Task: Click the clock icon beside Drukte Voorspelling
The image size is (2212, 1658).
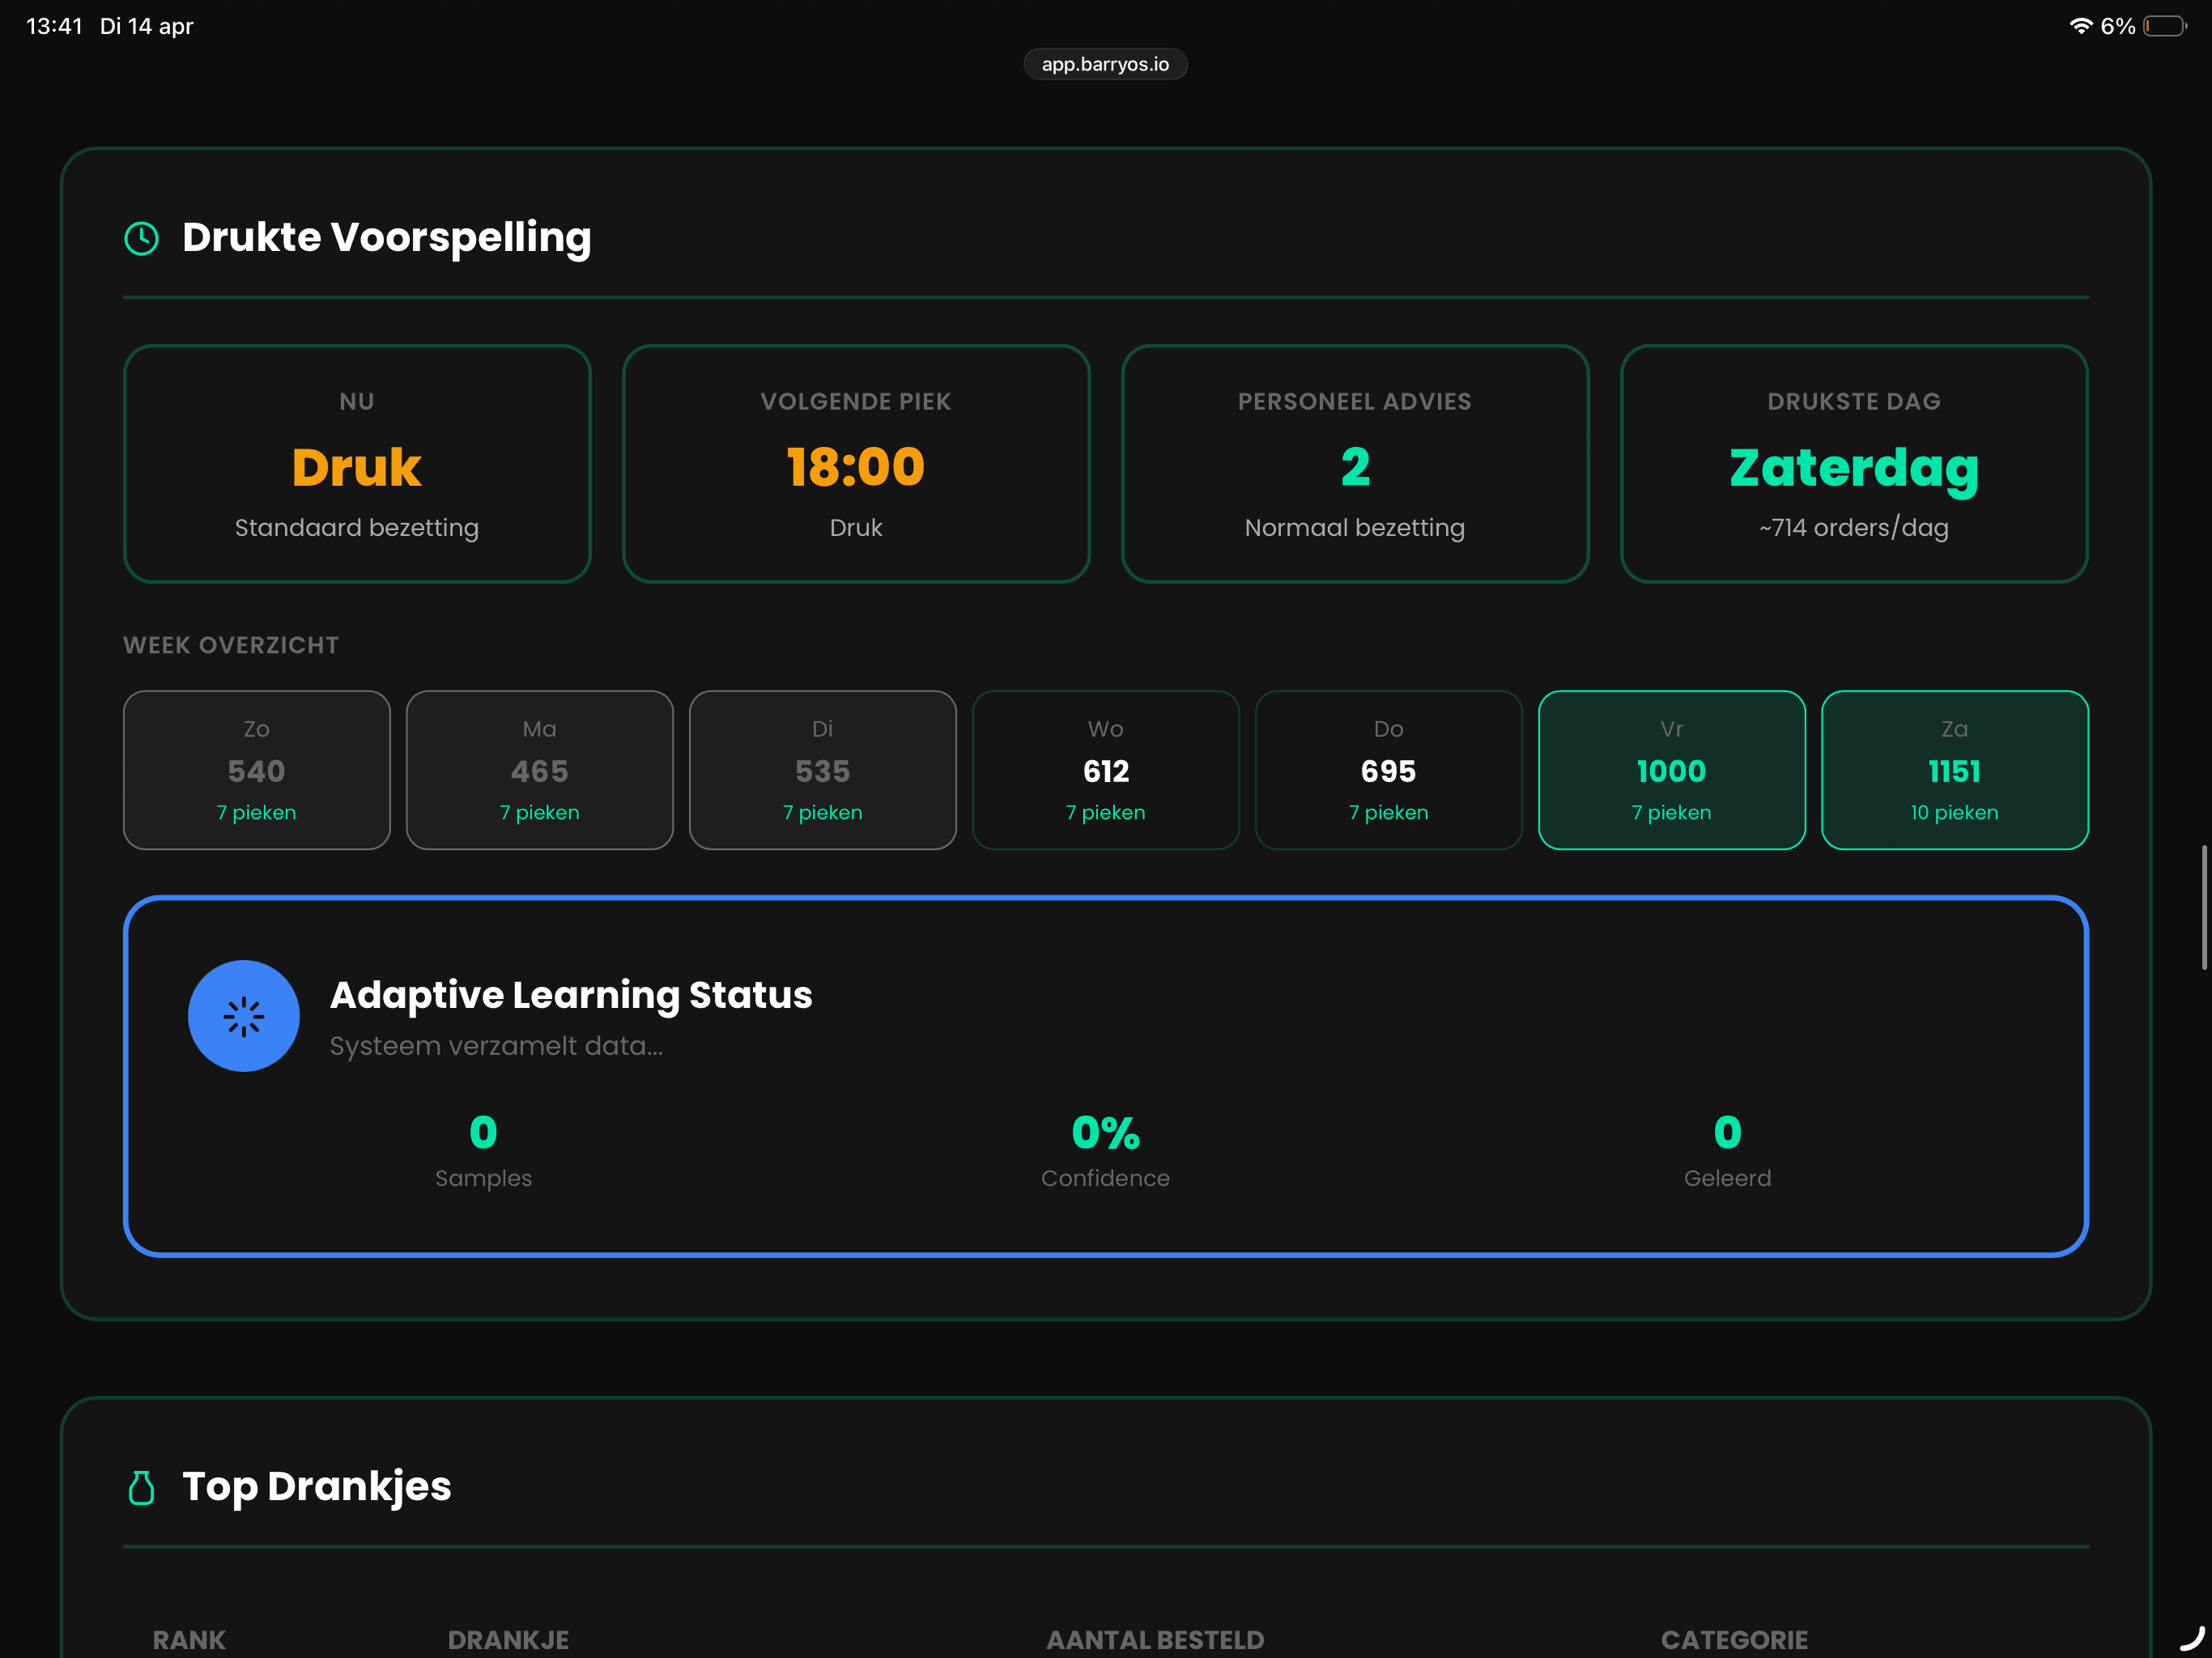Action: [x=141, y=238]
